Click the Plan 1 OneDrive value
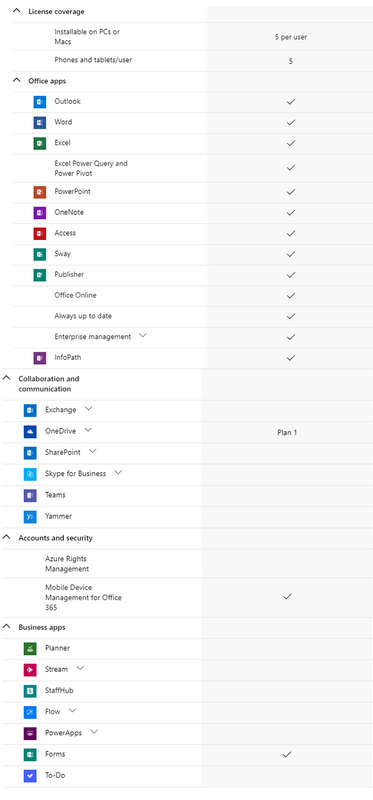Image resolution: width=373 pixels, height=800 pixels. [287, 433]
